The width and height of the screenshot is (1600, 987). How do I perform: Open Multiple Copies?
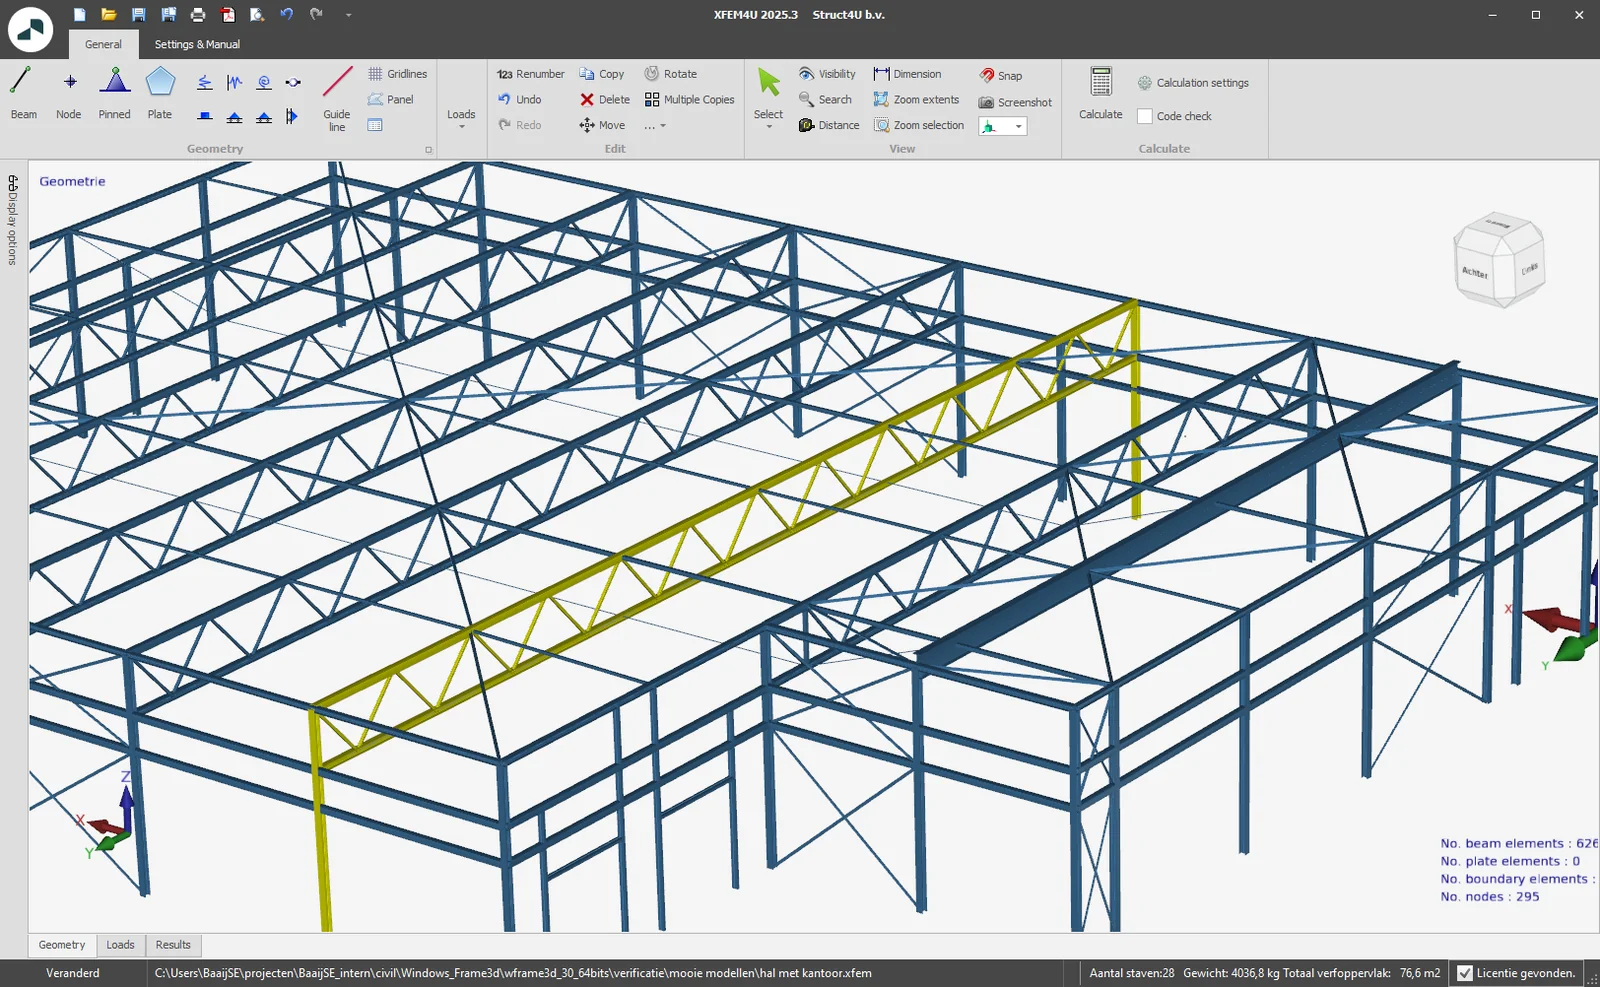click(x=690, y=100)
